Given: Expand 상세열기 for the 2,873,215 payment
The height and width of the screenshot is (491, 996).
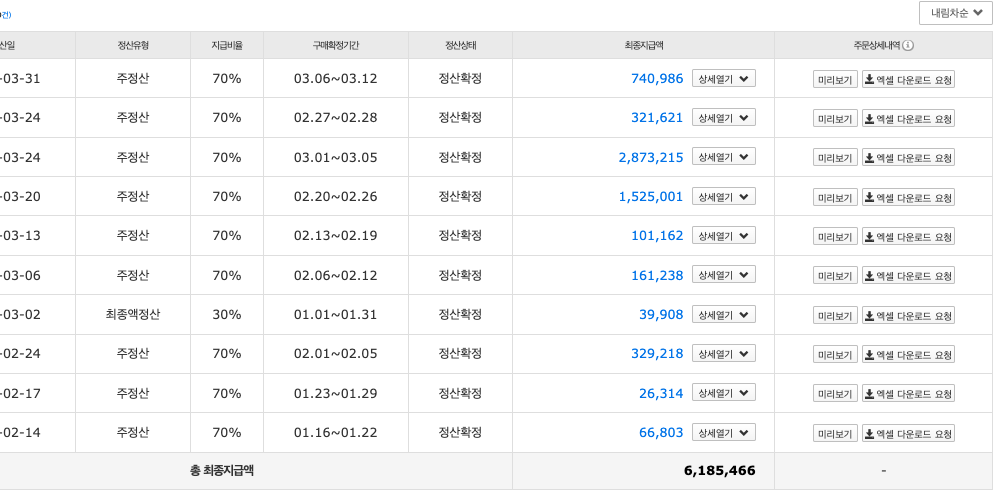Looking at the screenshot, I should (x=723, y=157).
